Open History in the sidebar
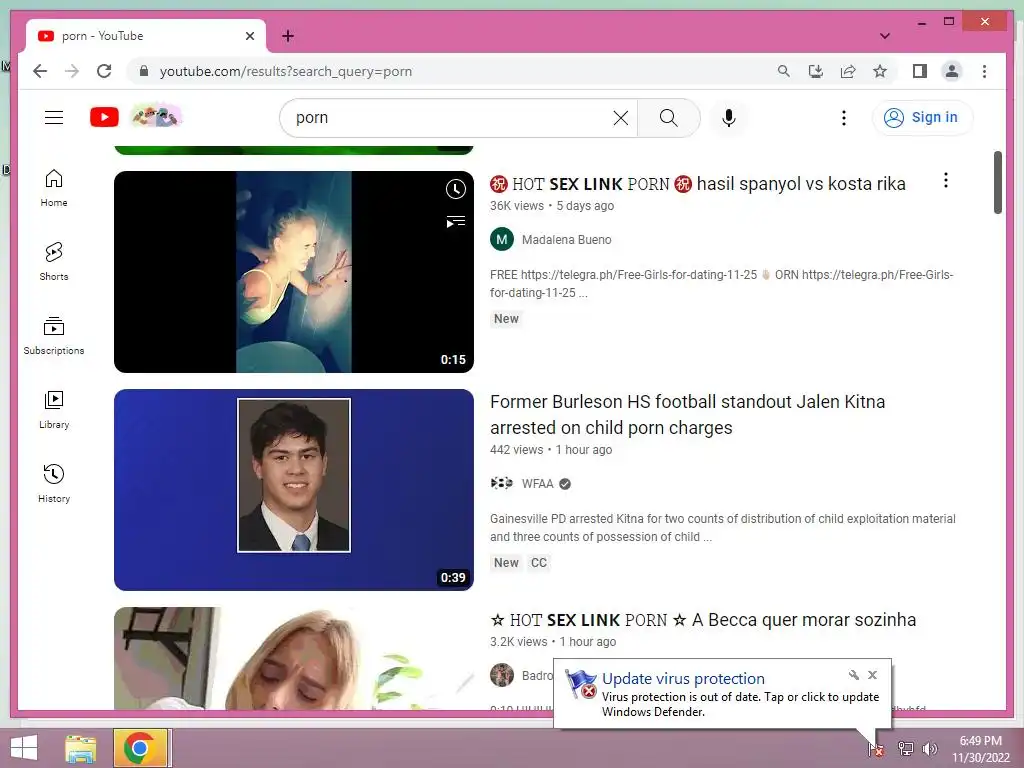Screen dimensions: 1024x768 (x=54, y=483)
